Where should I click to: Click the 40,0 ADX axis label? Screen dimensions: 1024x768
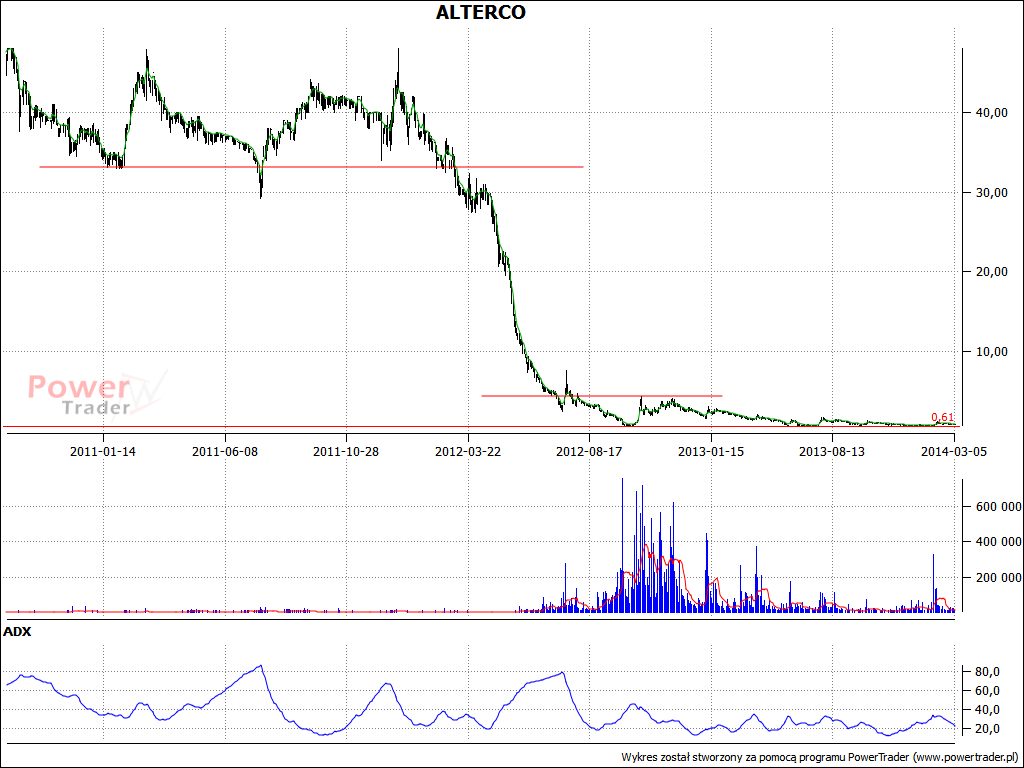pyautogui.click(x=989, y=709)
